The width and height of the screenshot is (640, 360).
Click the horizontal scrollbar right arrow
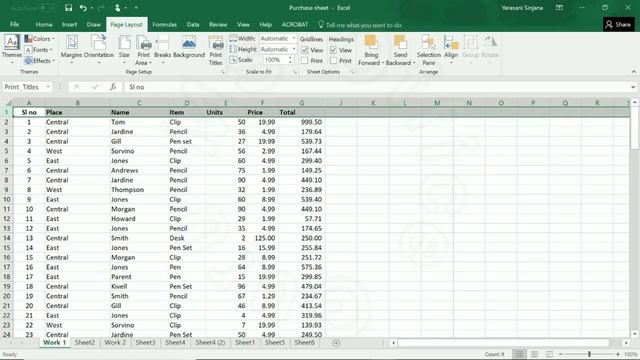tap(626, 343)
